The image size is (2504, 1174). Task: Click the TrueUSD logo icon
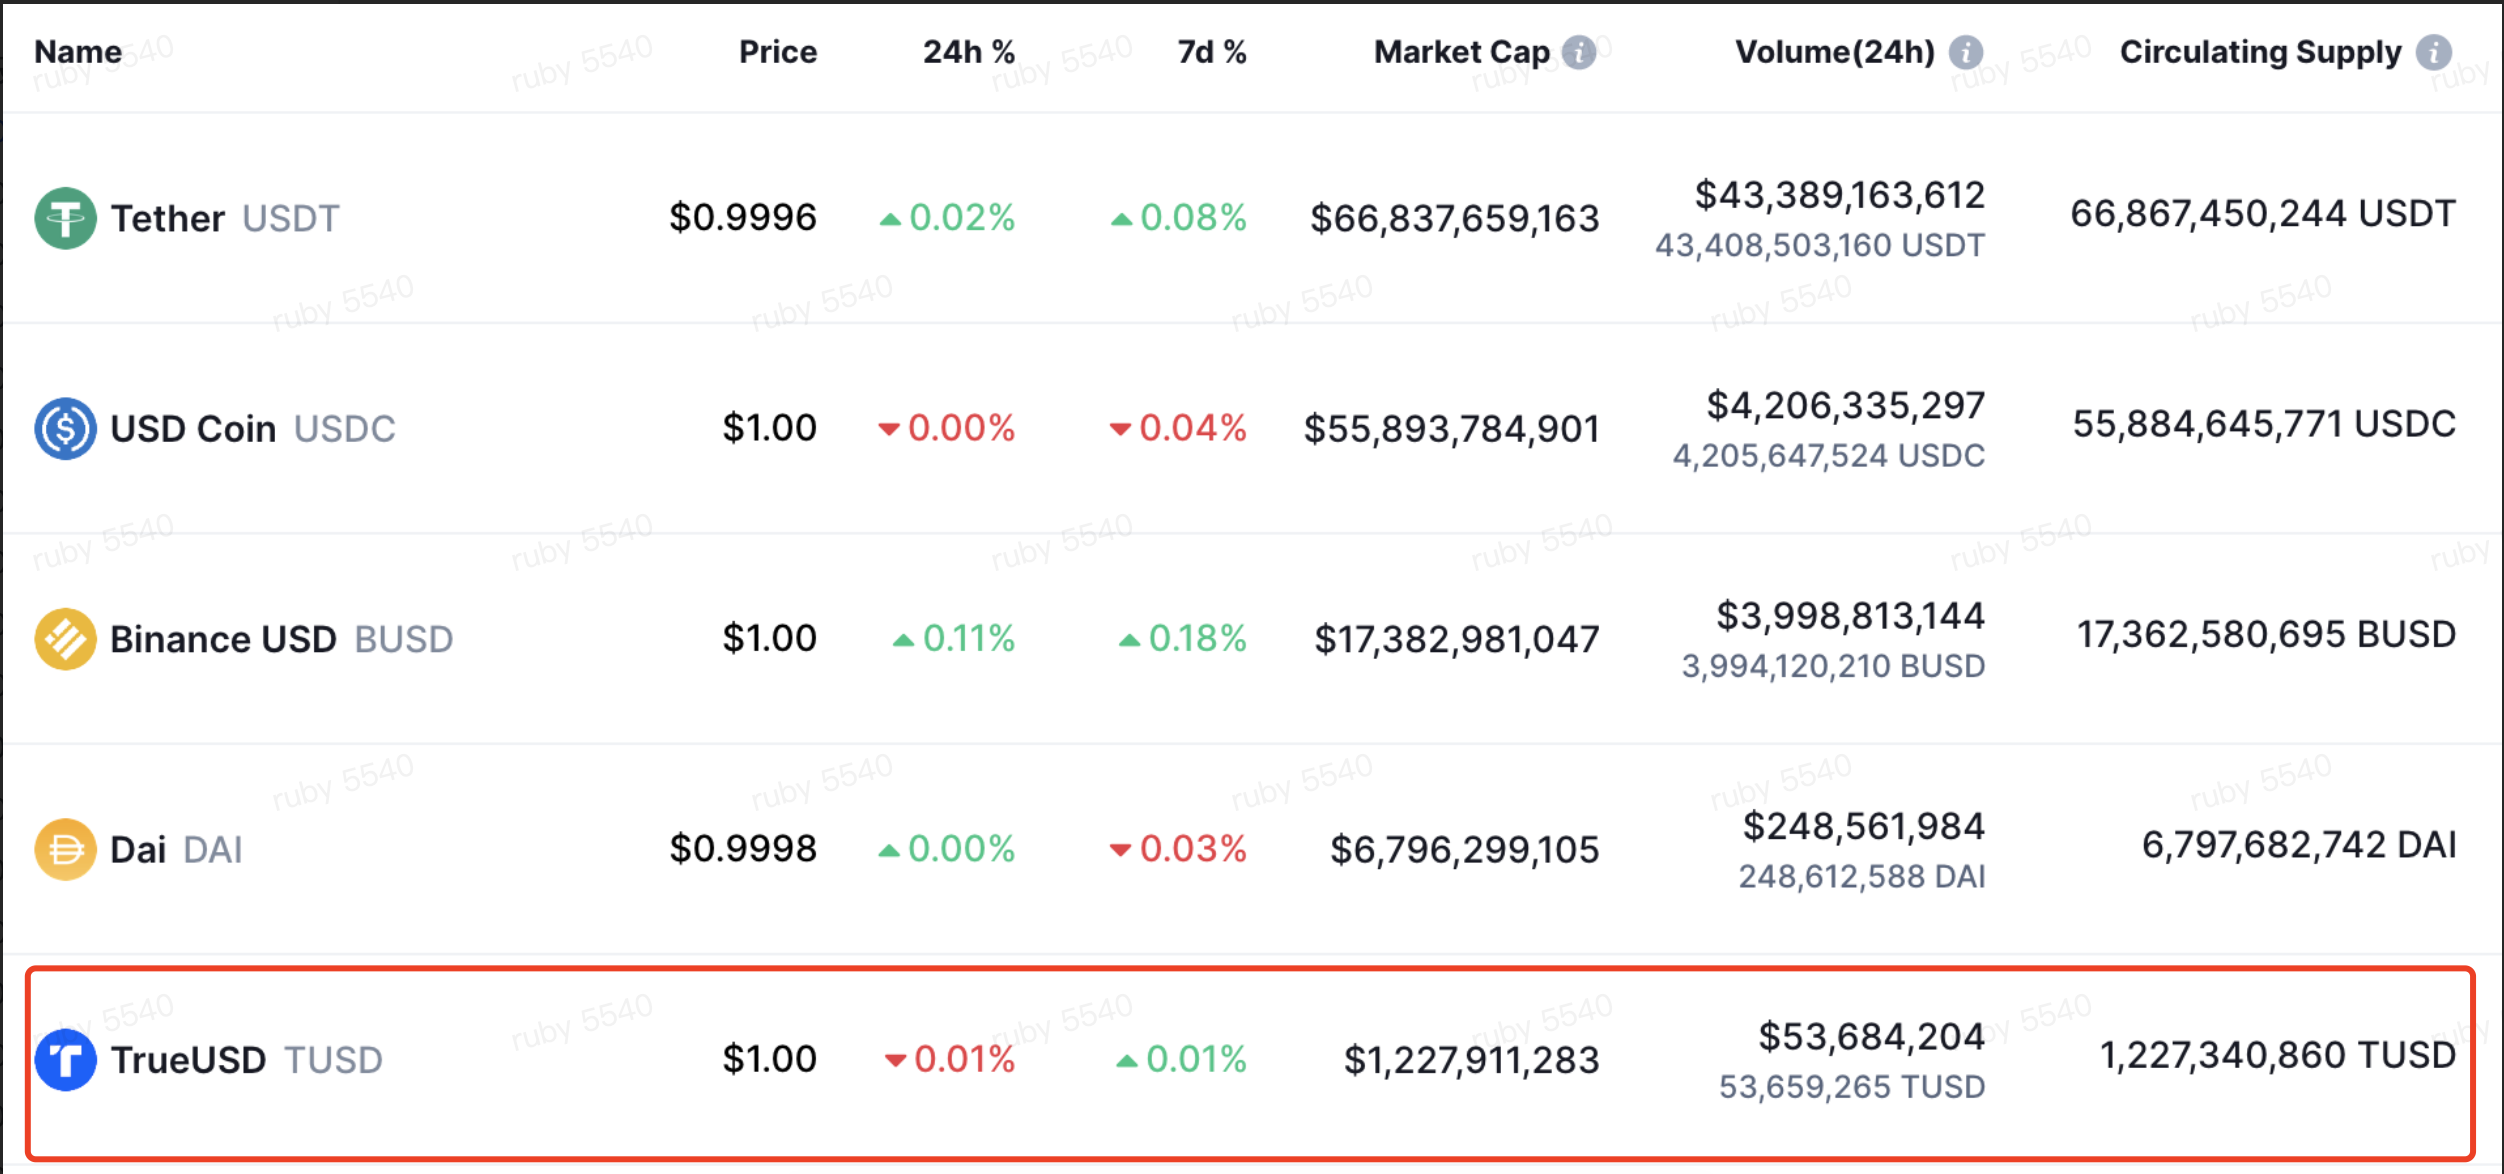65,1059
